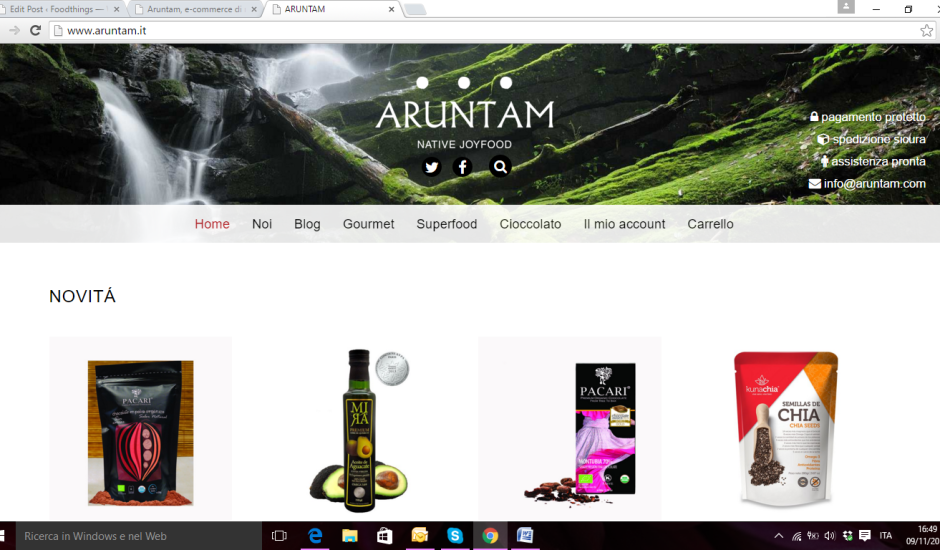The width and height of the screenshot is (940, 550).
Task: Switch to Aruntam e-commerce tab
Action: (x=195, y=10)
